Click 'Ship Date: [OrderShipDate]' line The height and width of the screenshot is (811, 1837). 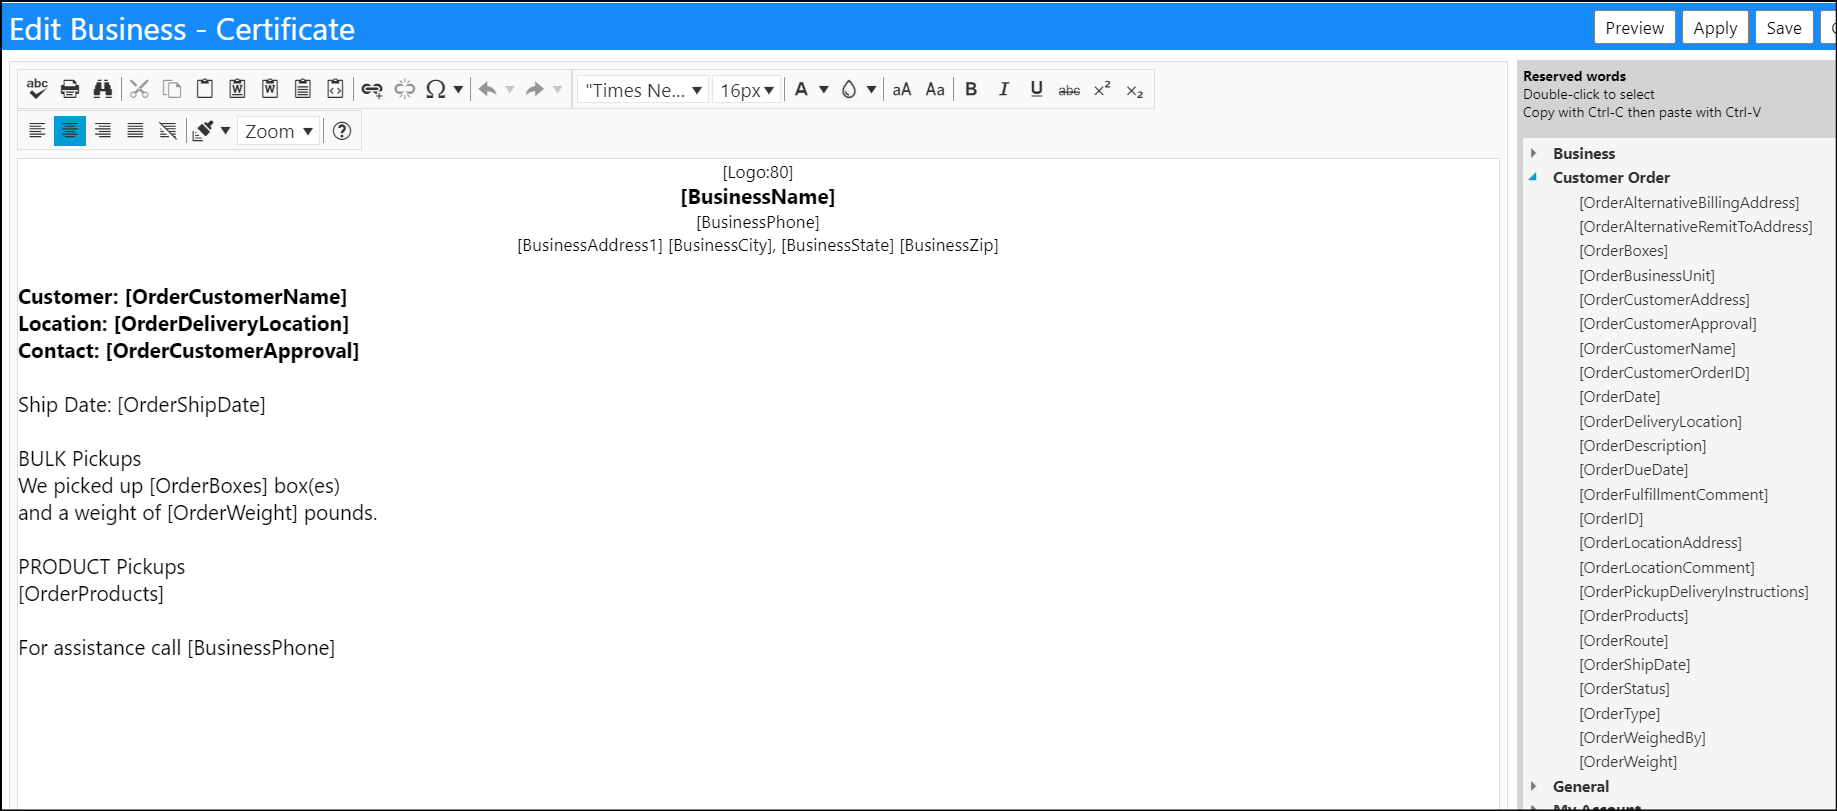pos(142,405)
